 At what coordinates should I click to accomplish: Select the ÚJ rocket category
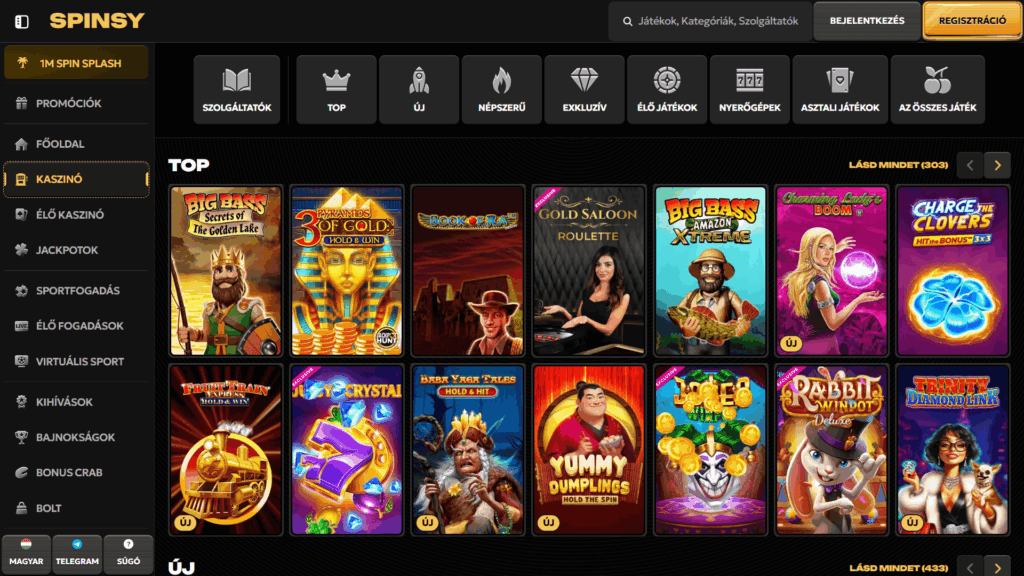419,89
